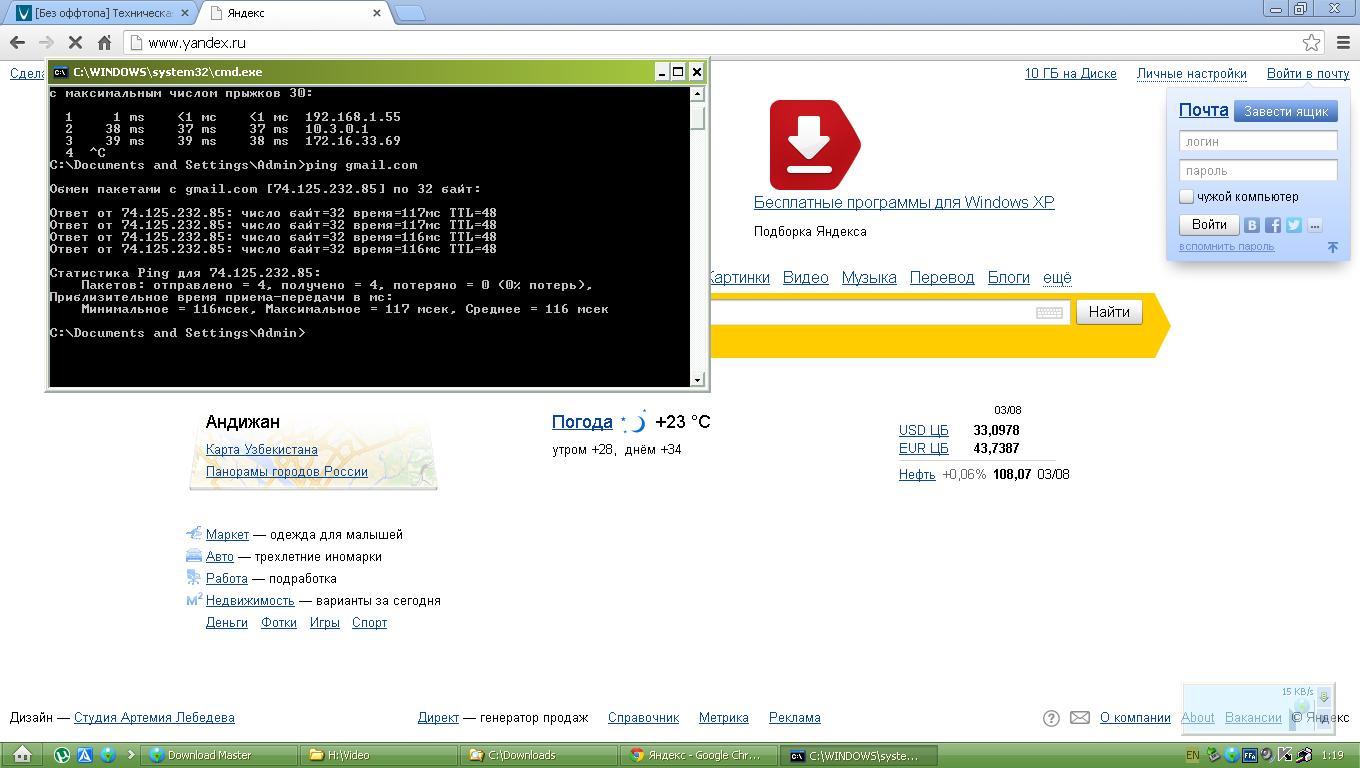1360x768 pixels.
Task: Click the USD ЦБ rate link
Action: click(923, 430)
